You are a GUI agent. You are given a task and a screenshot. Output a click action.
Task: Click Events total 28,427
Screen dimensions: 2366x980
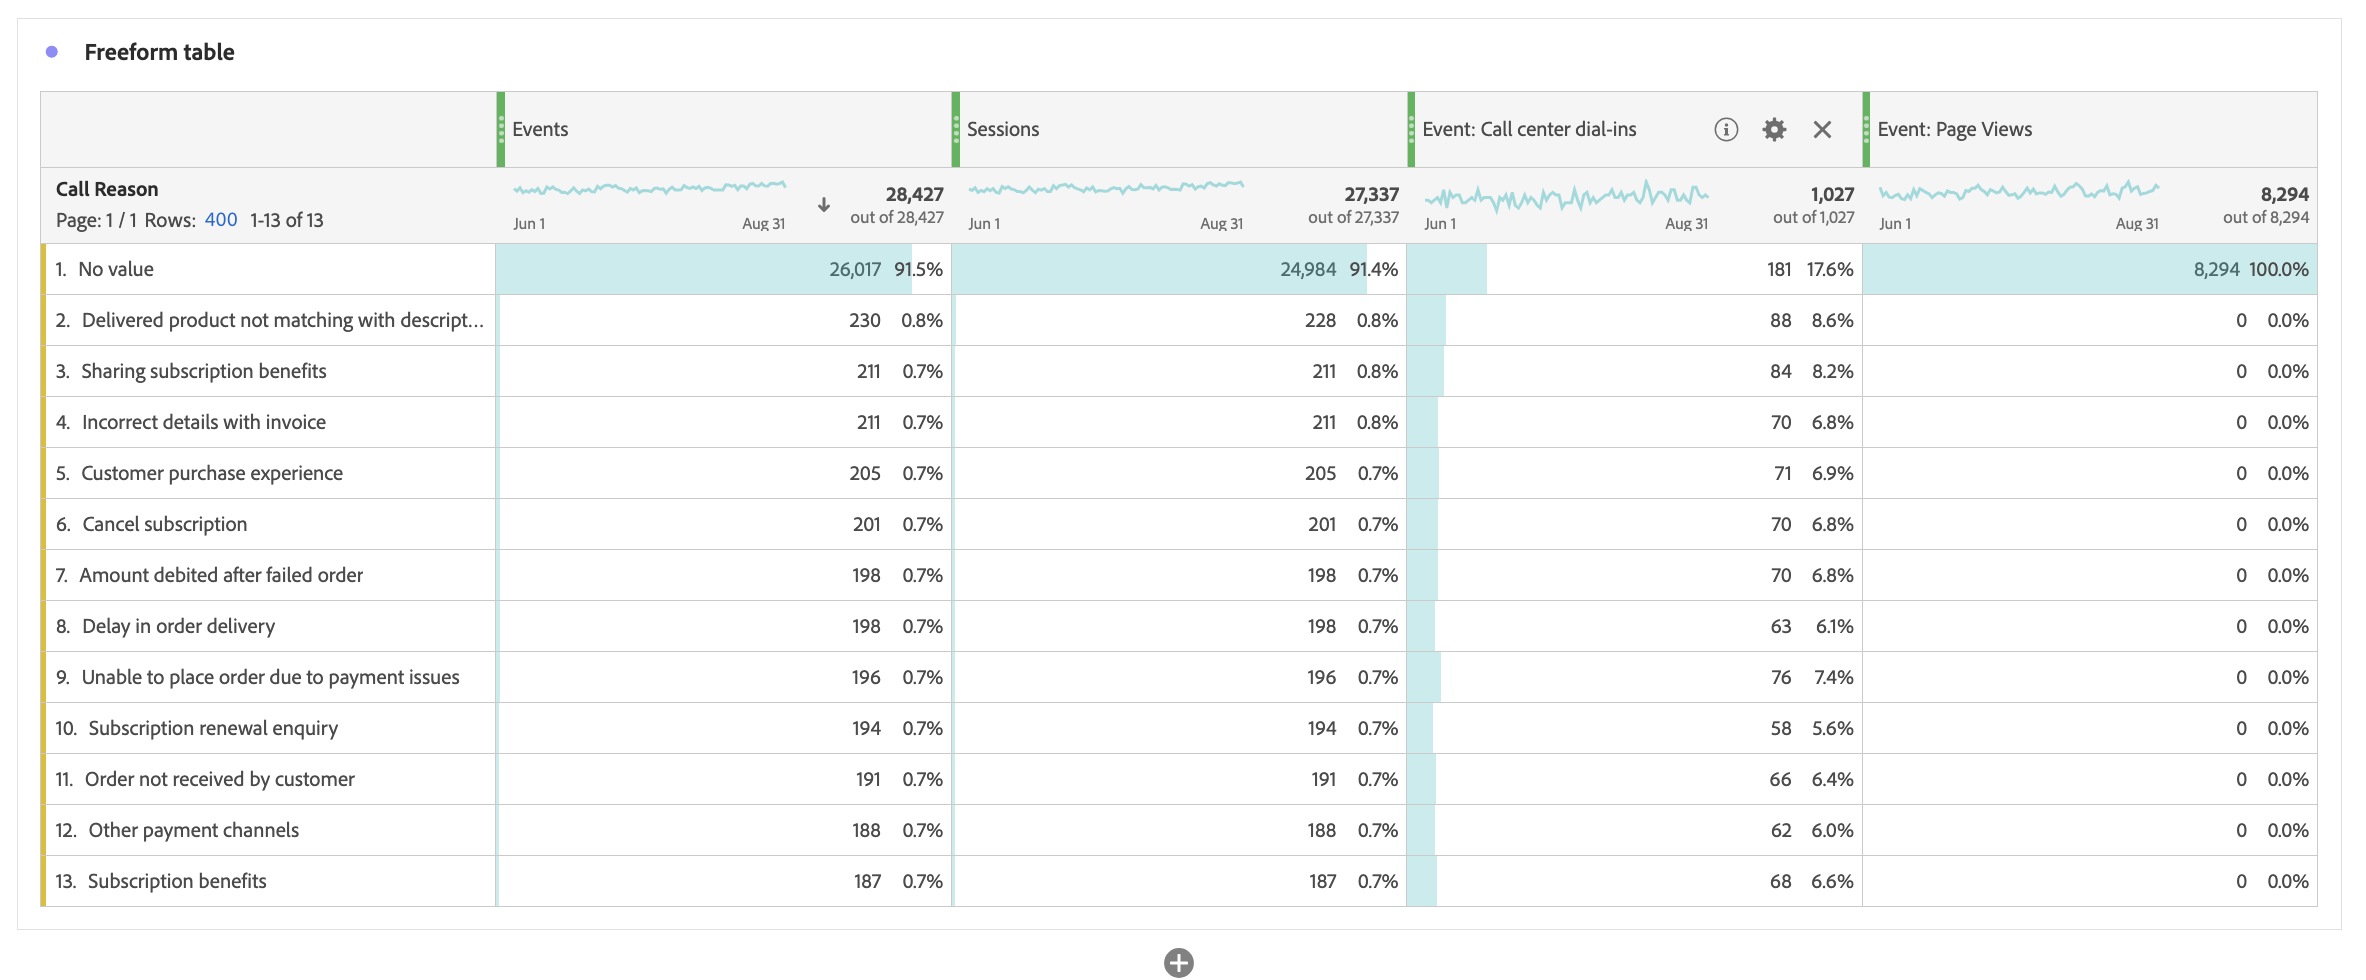tap(915, 194)
